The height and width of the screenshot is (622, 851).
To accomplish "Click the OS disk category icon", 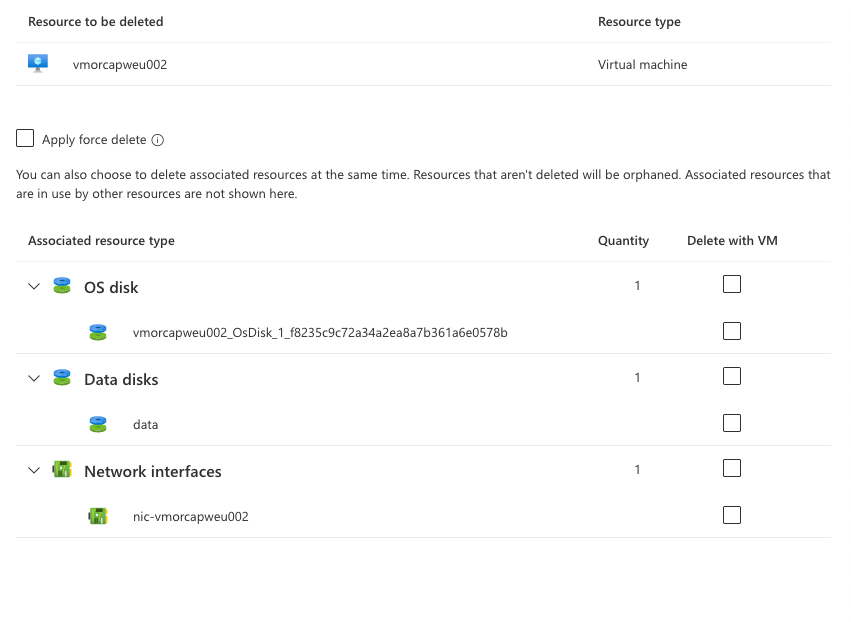I will point(62,287).
